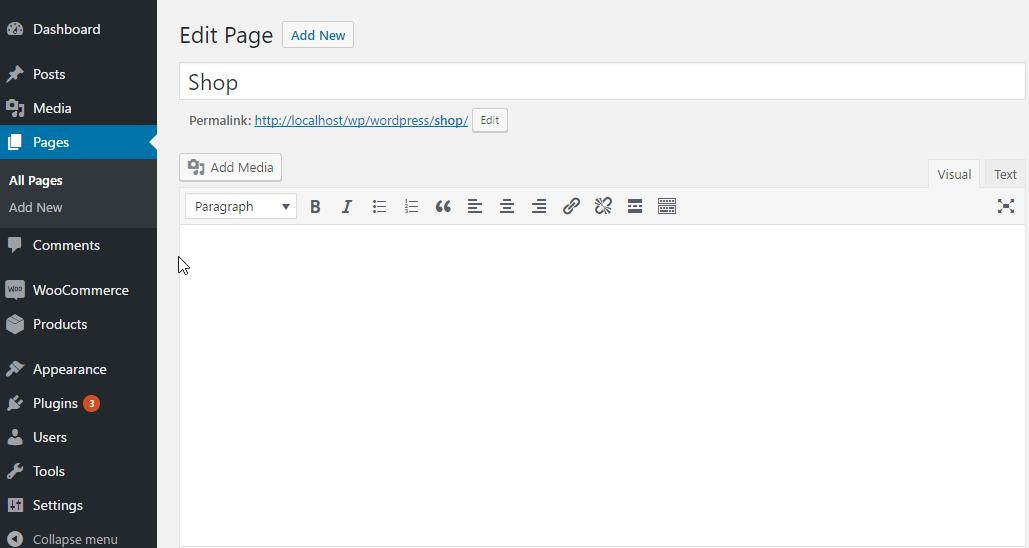Open the Media menu label
Image resolution: width=1029 pixels, height=548 pixels.
[52, 108]
